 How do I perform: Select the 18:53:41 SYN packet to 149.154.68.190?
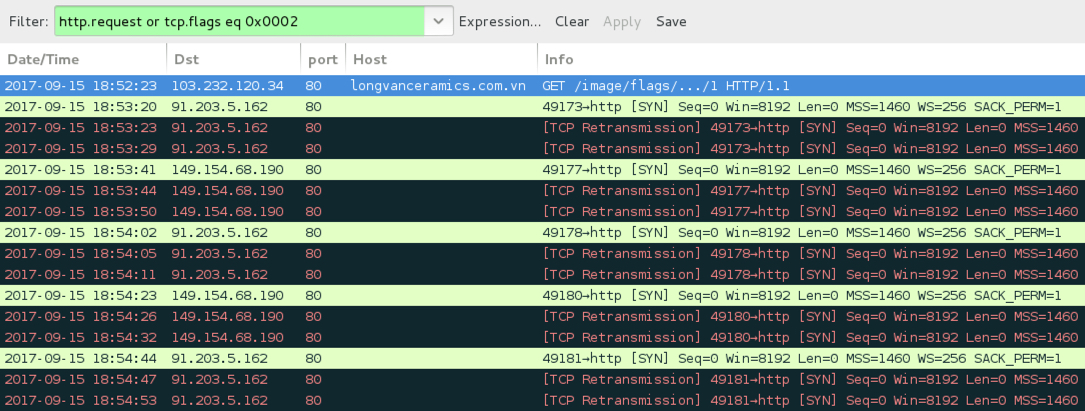click(x=542, y=170)
